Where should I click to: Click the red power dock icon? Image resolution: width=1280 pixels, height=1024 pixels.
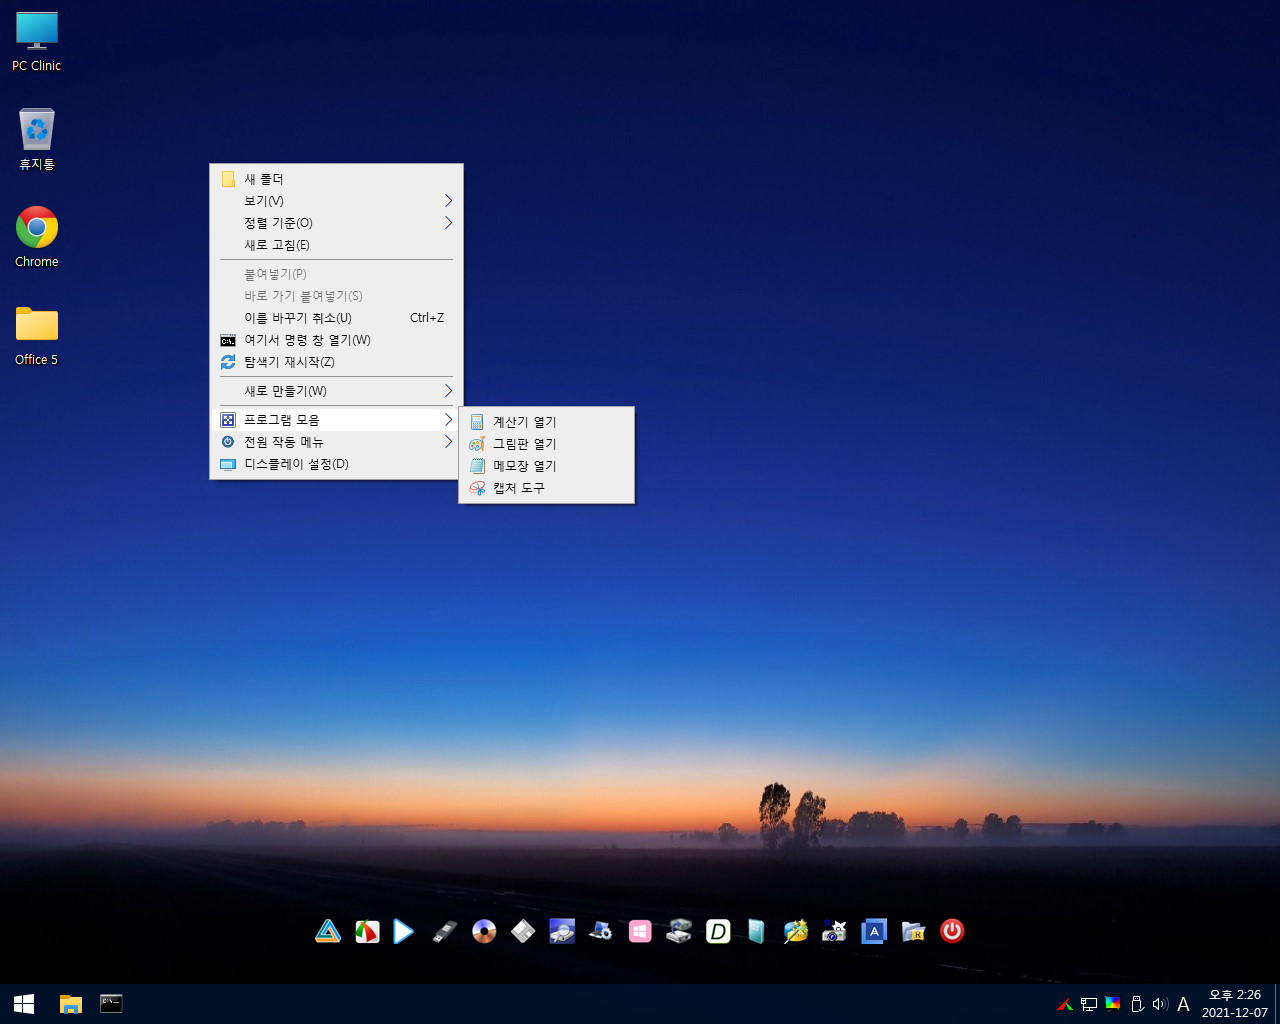[x=952, y=932]
